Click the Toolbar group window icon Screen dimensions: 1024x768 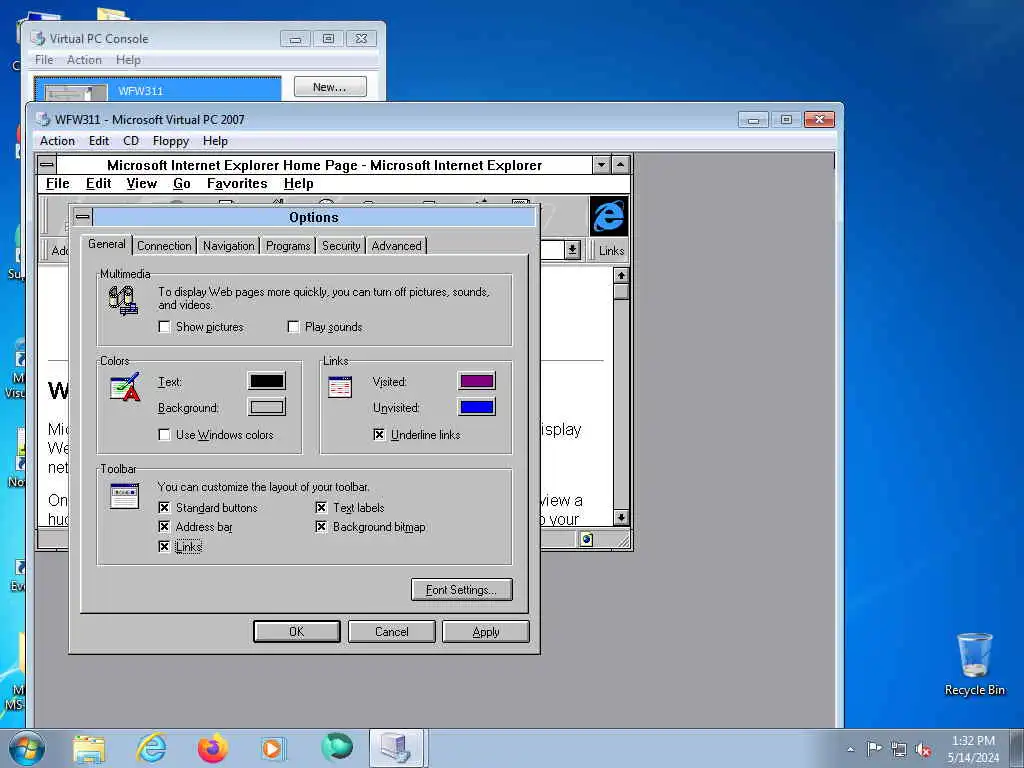click(125, 496)
